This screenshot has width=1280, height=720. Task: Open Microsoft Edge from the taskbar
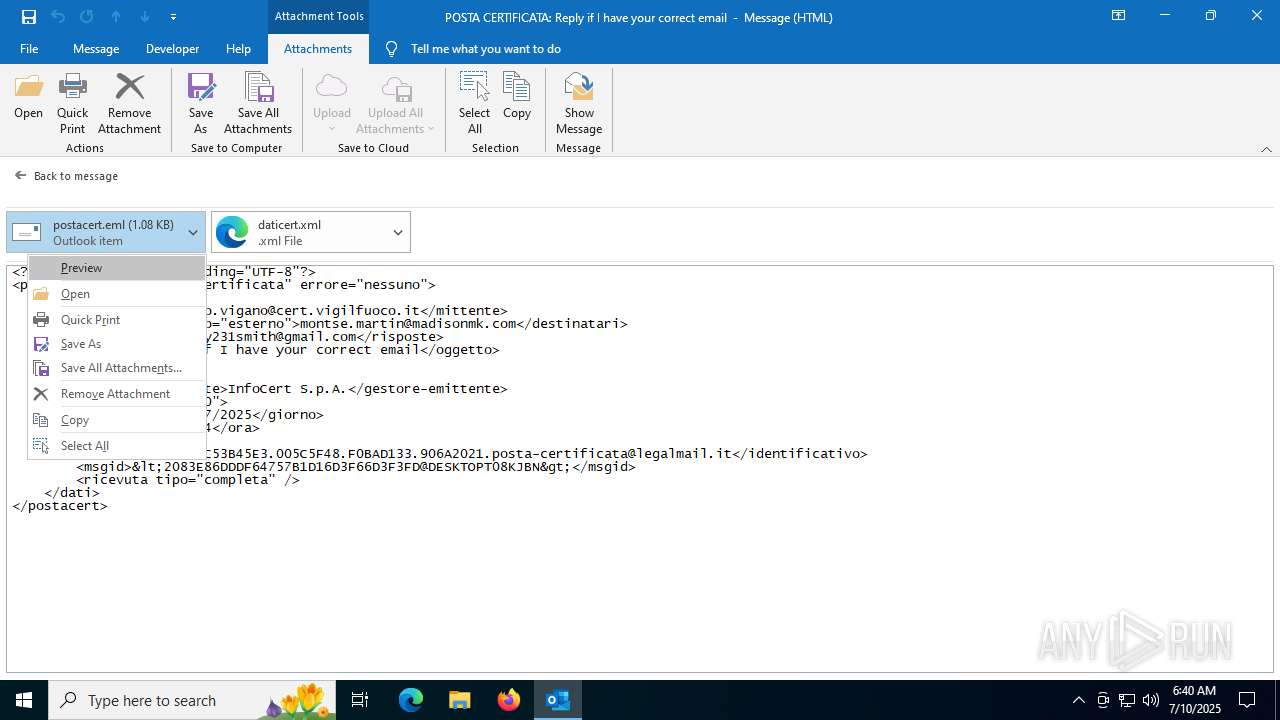point(411,700)
